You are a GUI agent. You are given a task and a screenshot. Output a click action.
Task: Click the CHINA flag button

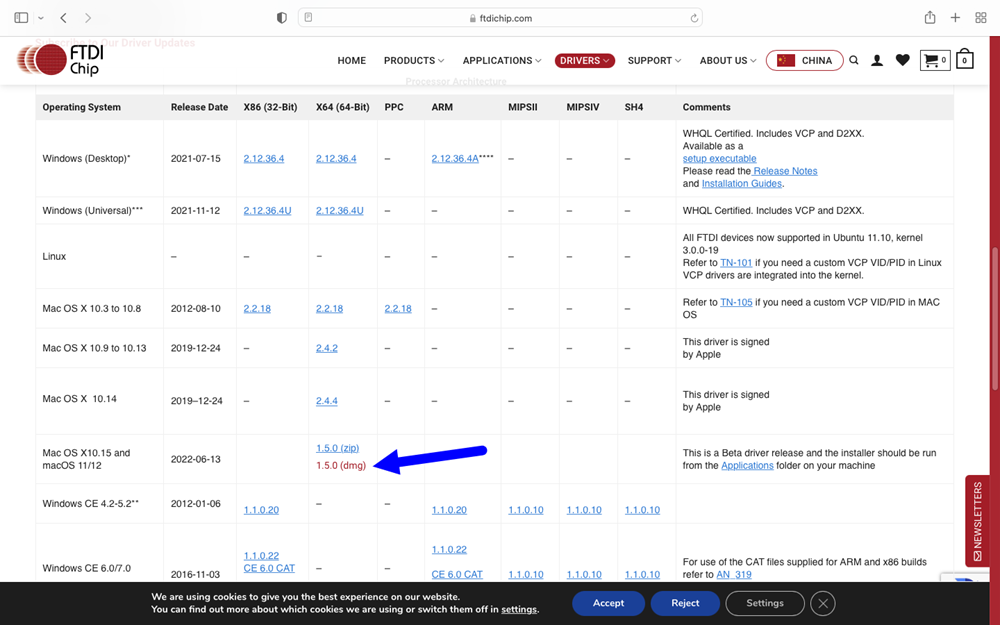[x=804, y=61]
